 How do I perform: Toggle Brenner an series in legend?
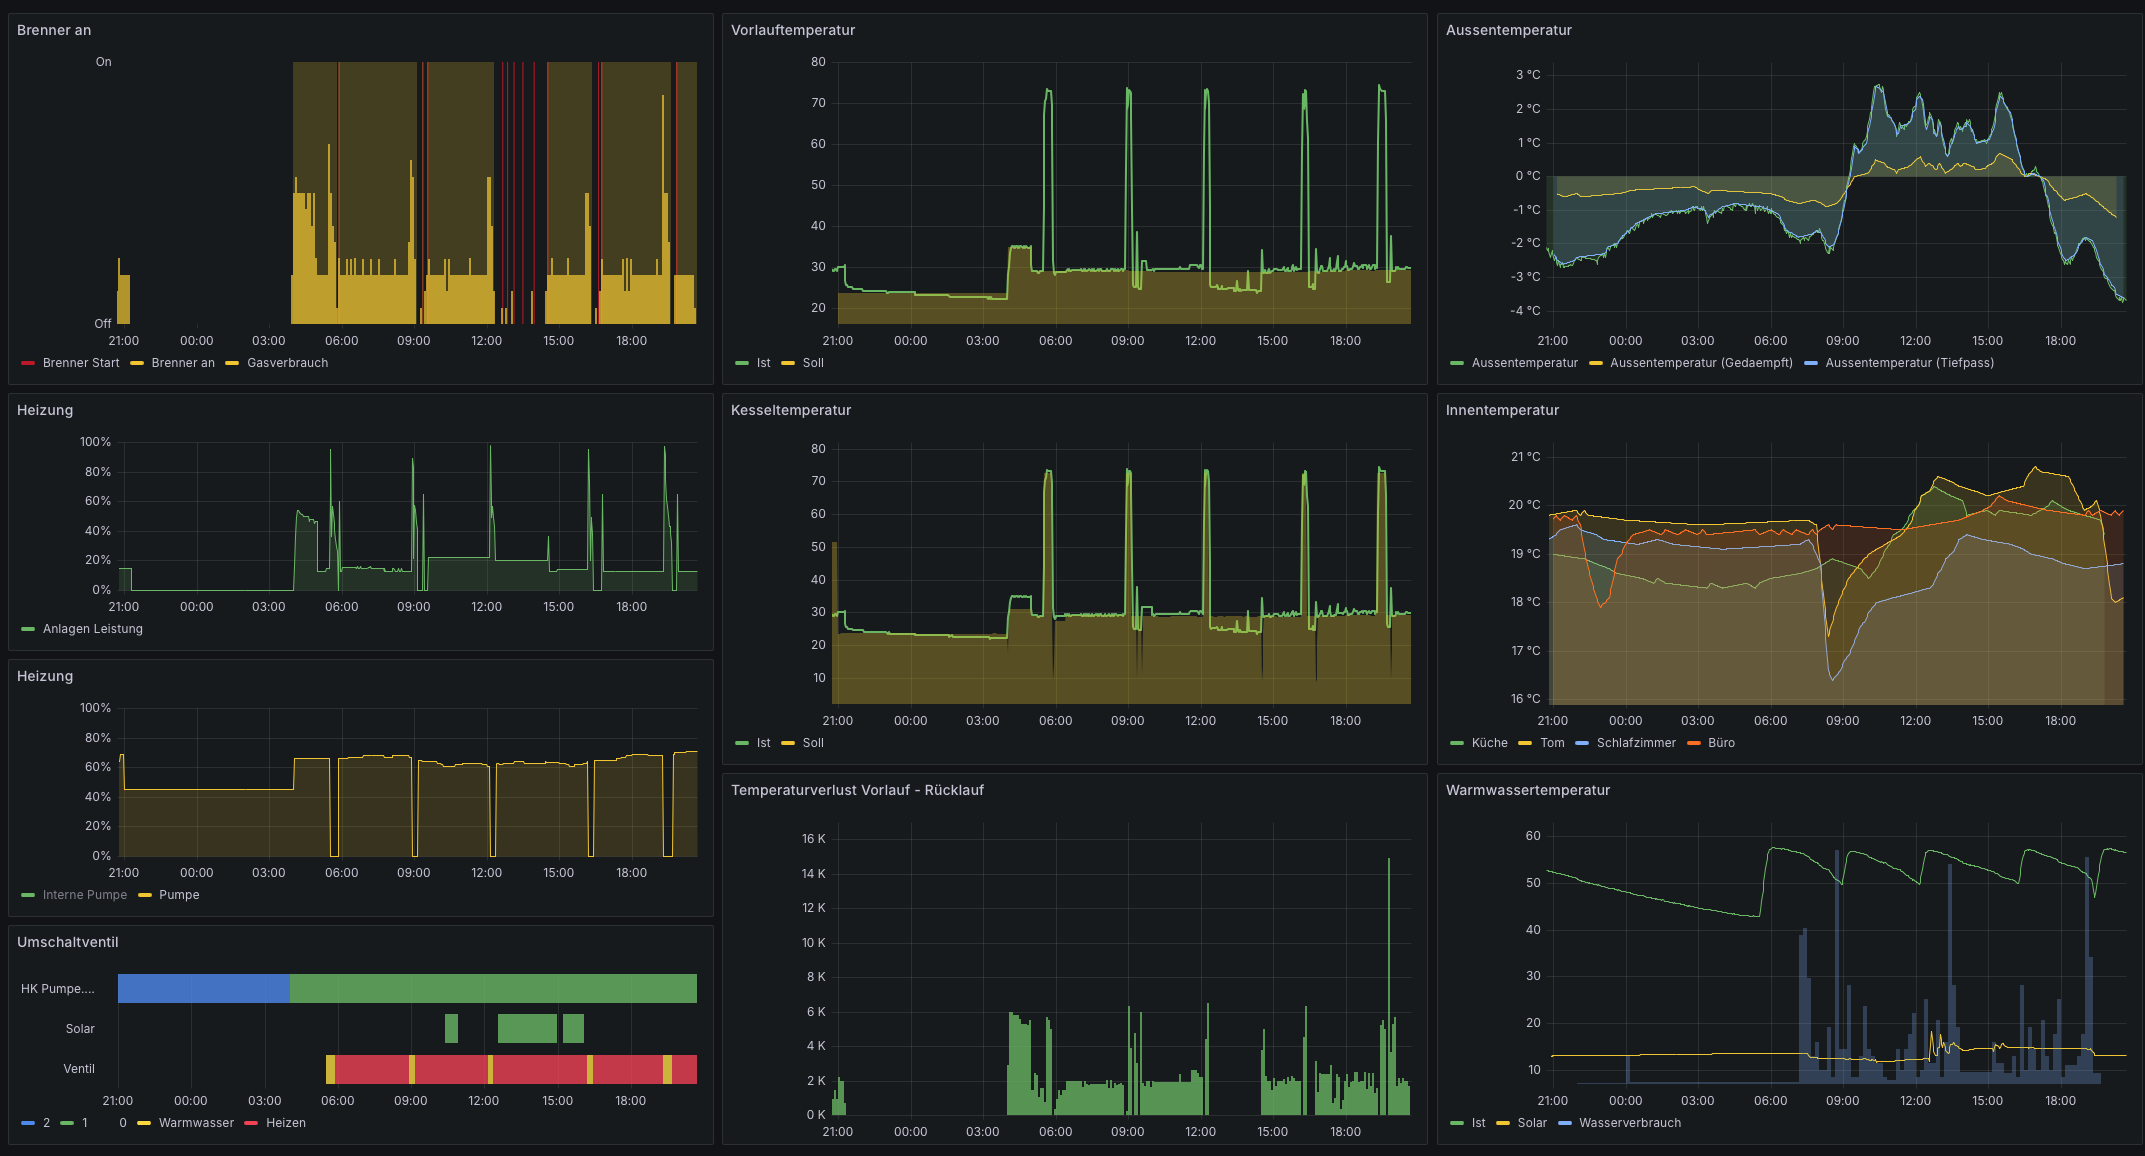(183, 363)
